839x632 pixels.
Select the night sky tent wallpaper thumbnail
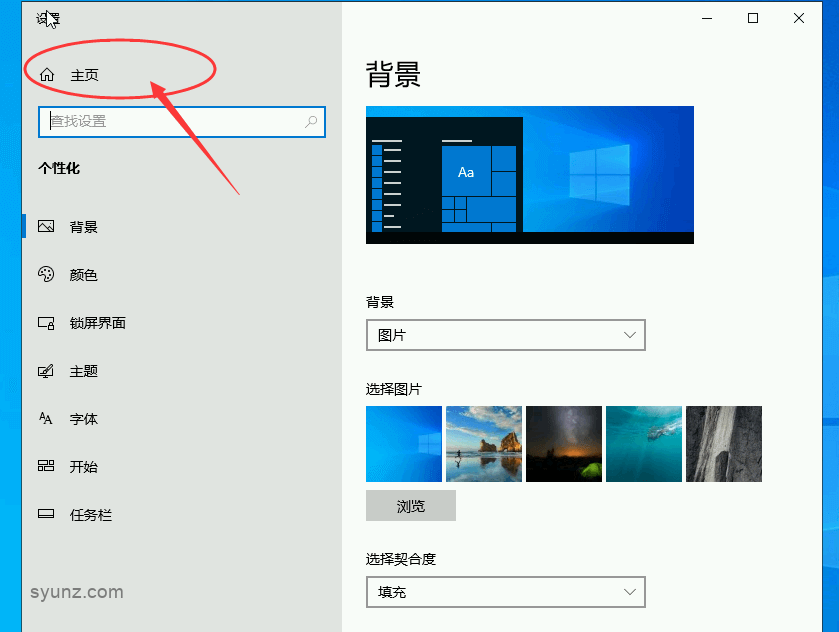click(564, 444)
